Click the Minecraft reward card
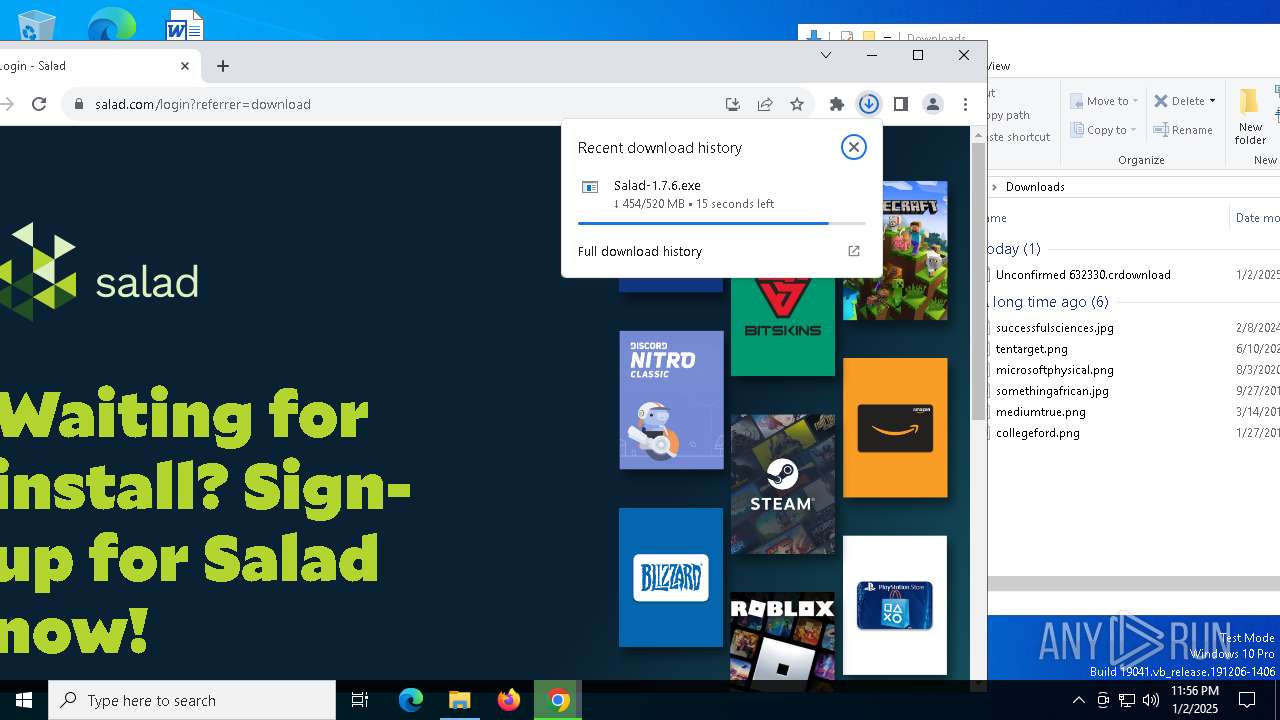Screen dimensions: 1280x720 (x=895, y=250)
